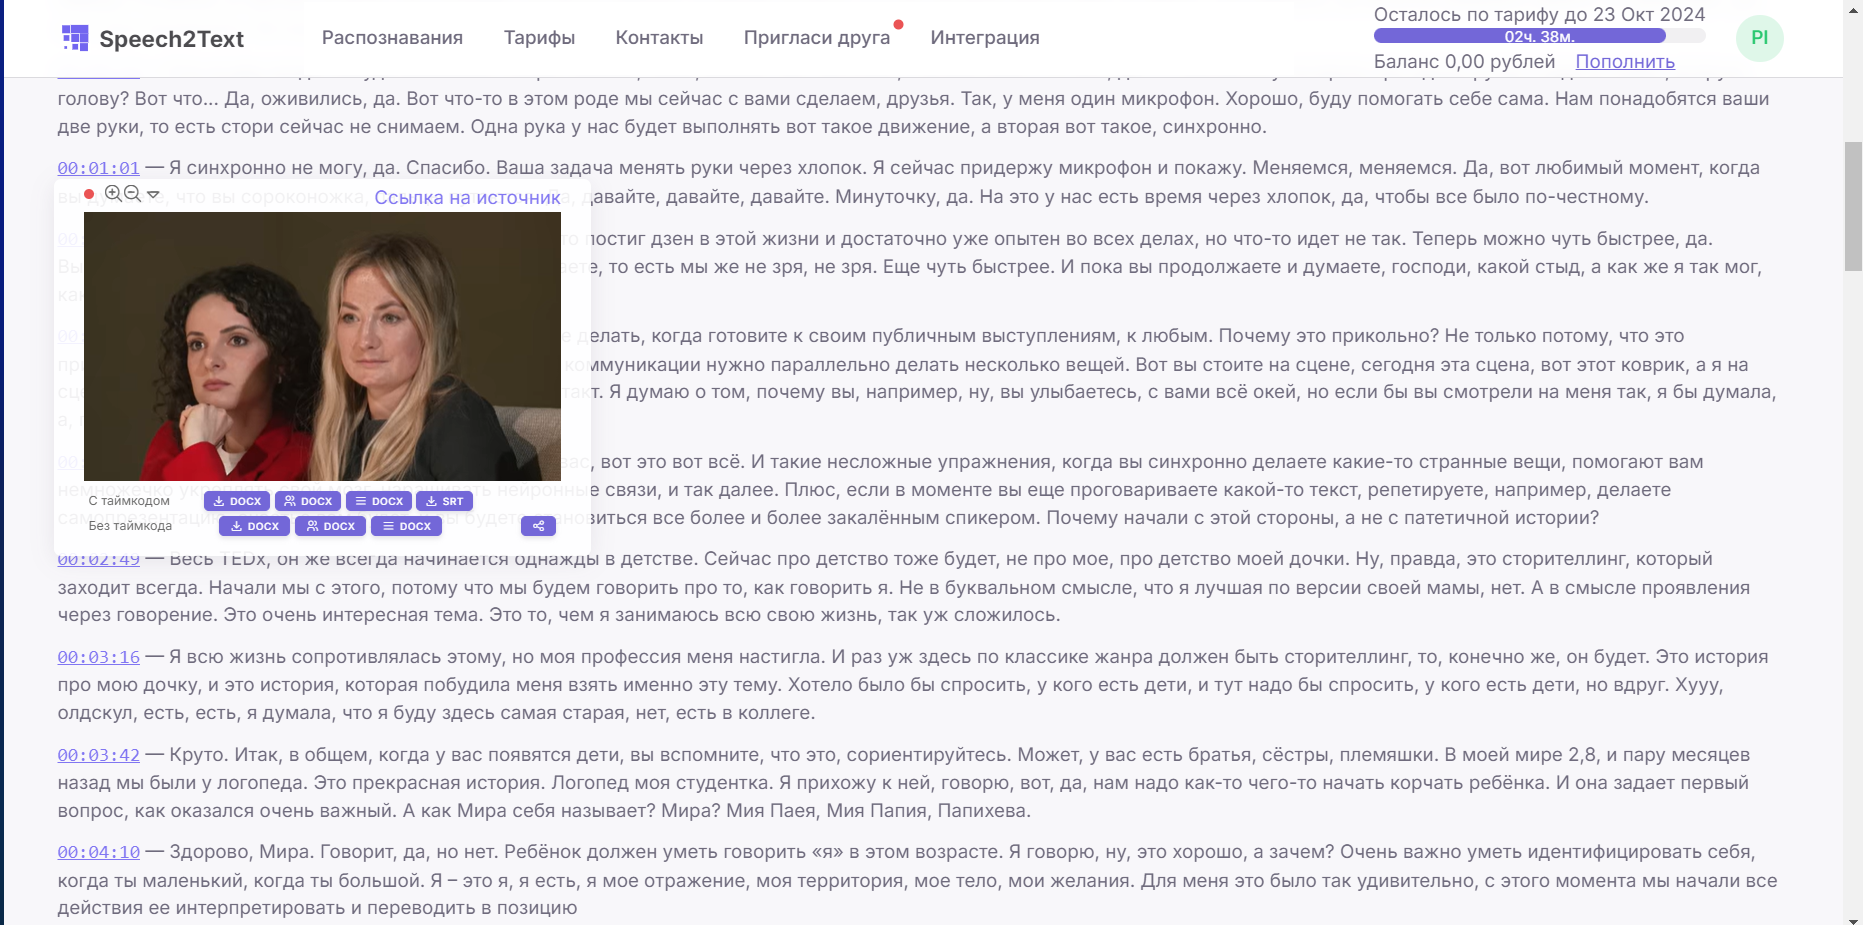1863x925 pixels.
Task: Click the video preview frame
Action: click(322, 347)
